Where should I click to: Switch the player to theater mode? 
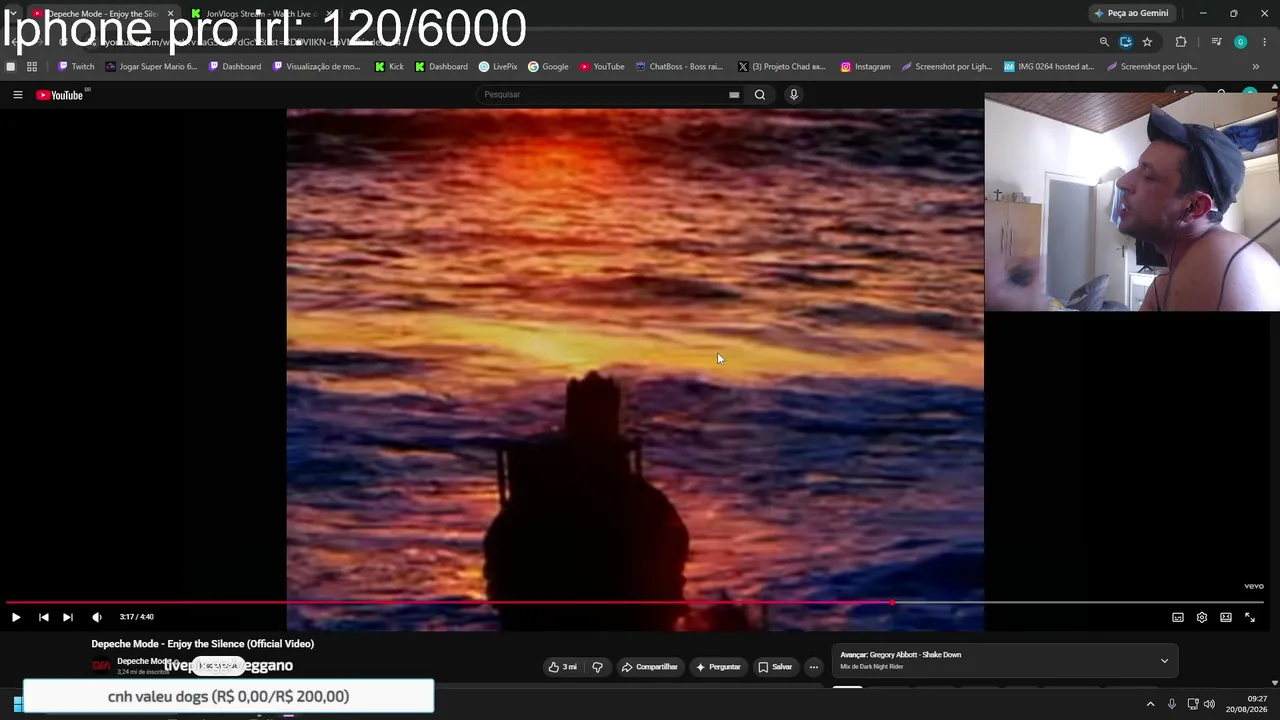coord(1226,617)
